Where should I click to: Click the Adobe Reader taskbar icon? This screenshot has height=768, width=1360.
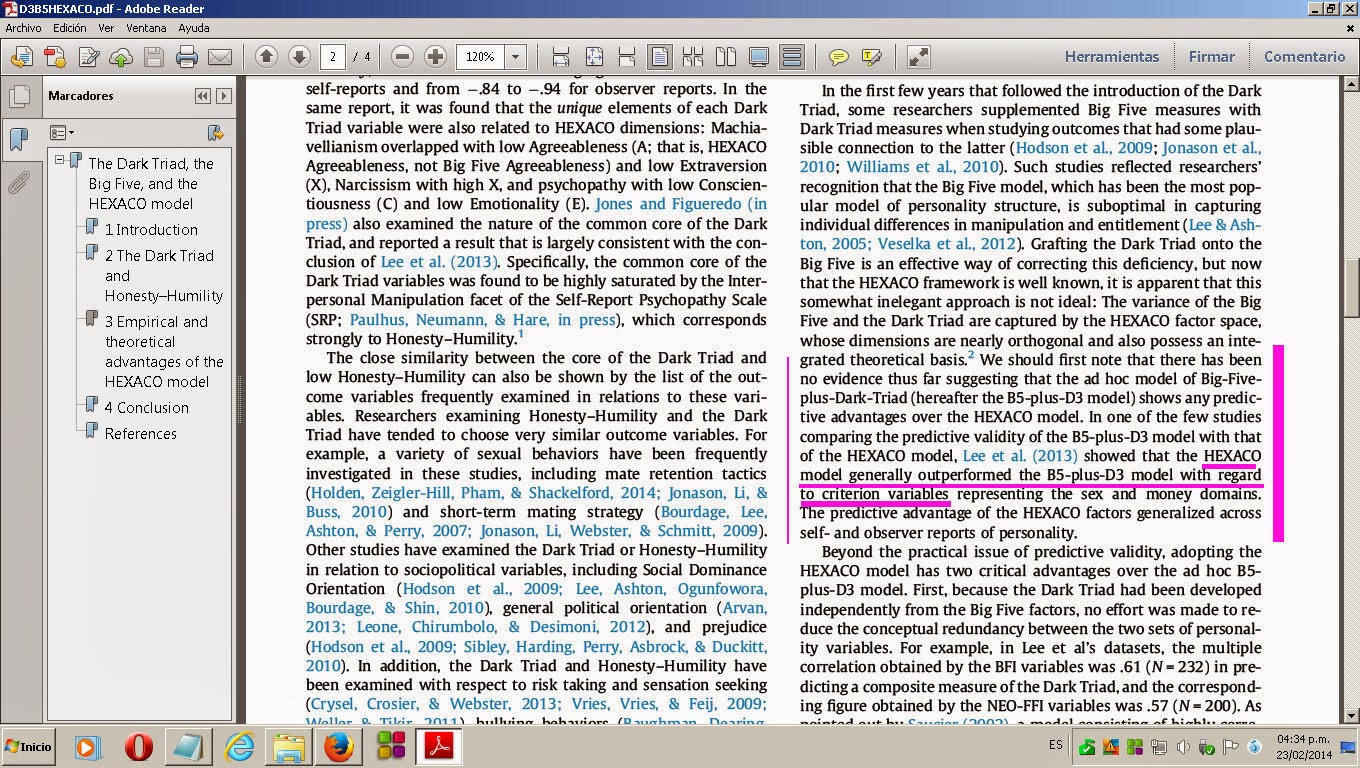point(439,746)
